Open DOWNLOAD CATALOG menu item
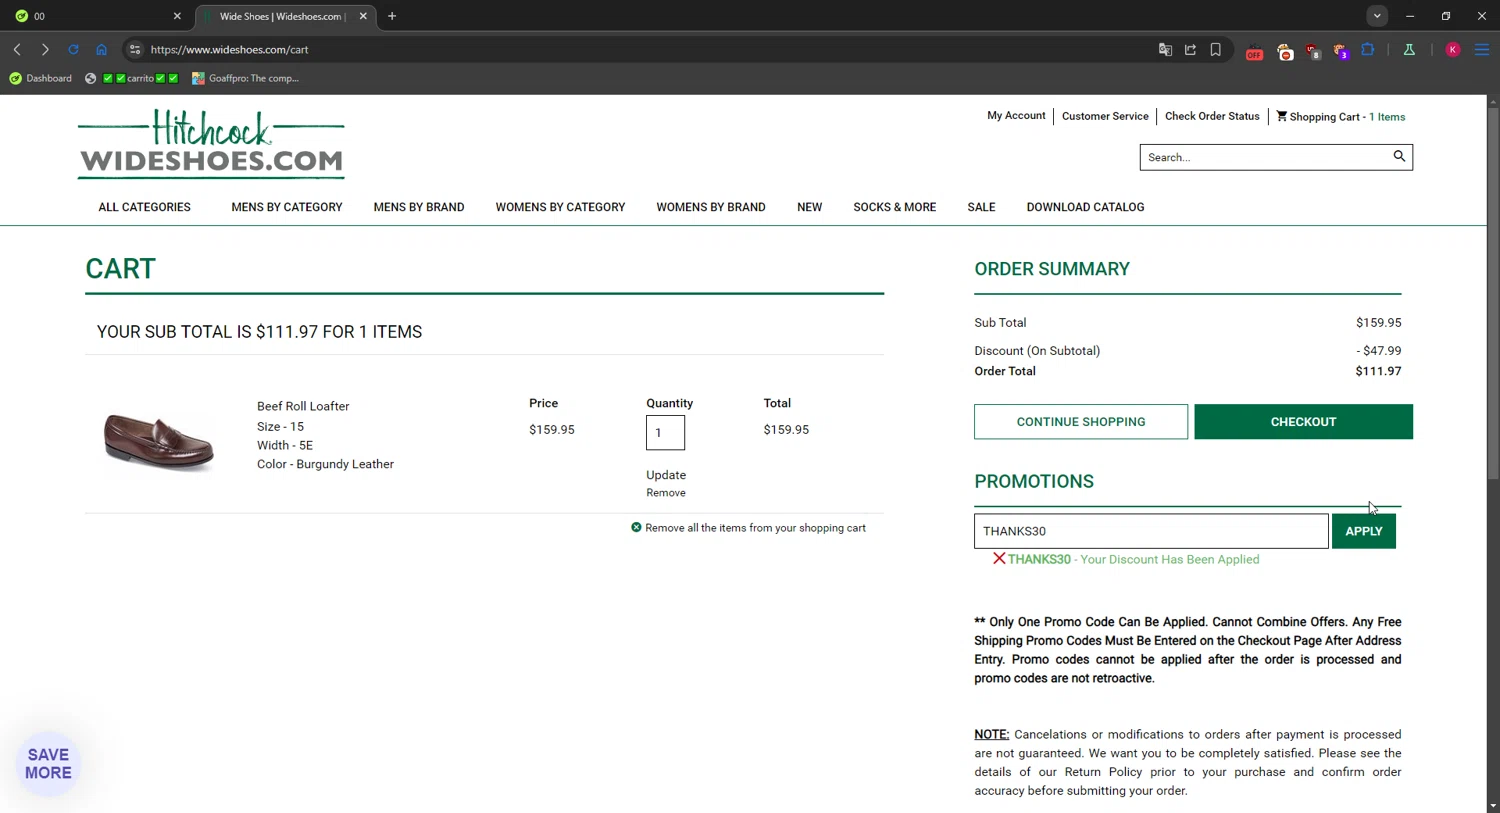Image resolution: width=1500 pixels, height=813 pixels. (1085, 207)
